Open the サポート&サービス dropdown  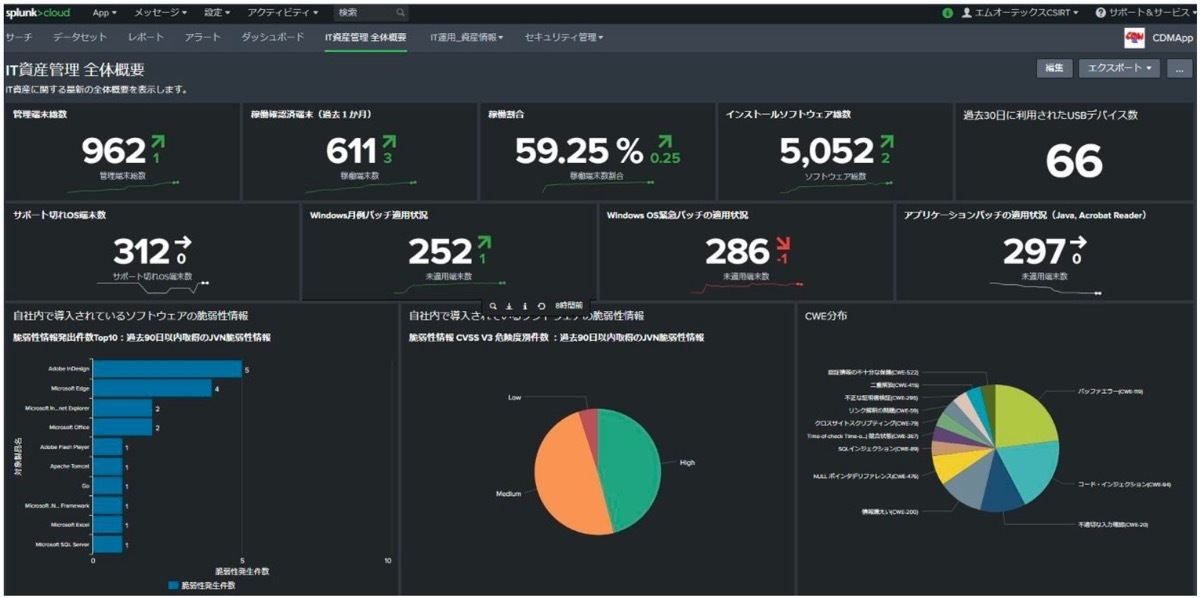(x=1146, y=13)
